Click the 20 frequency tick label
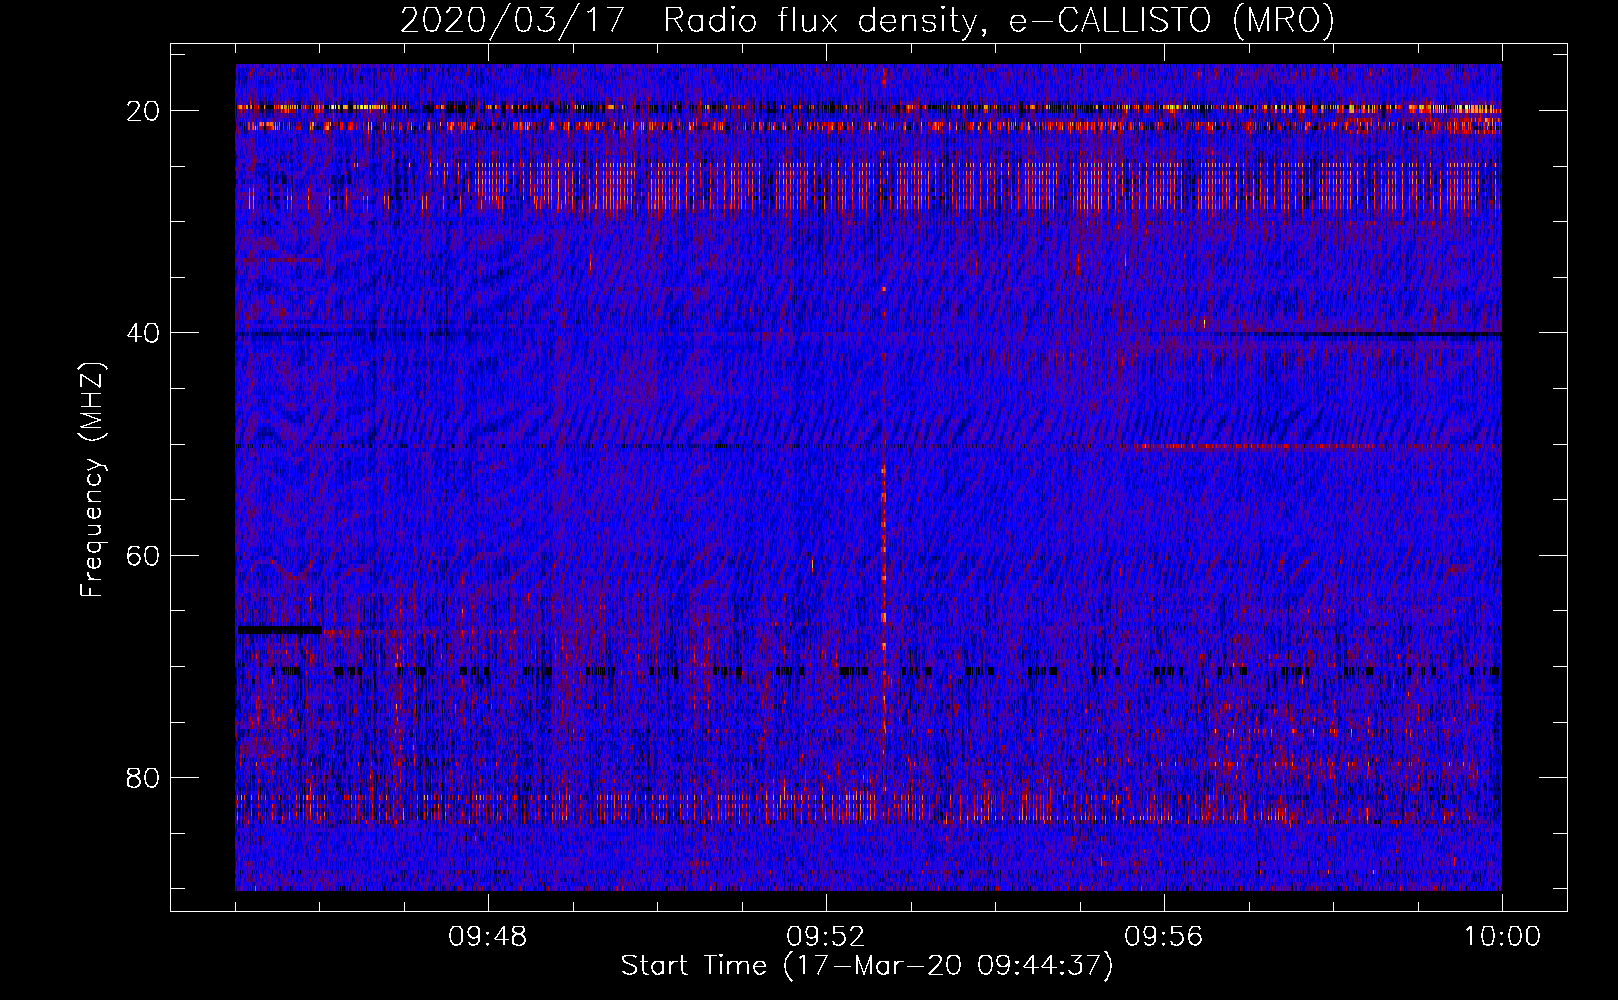The image size is (1618, 1000). 144,110
